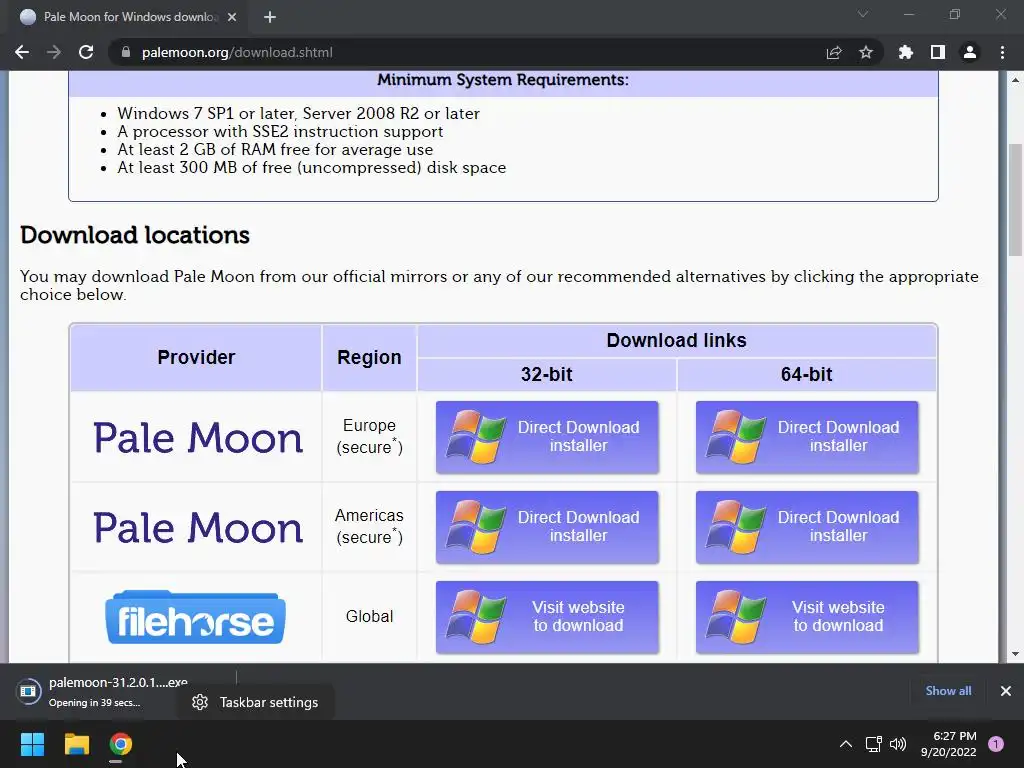
Task: Click the SSE2 processor requirement line
Action: (x=280, y=132)
